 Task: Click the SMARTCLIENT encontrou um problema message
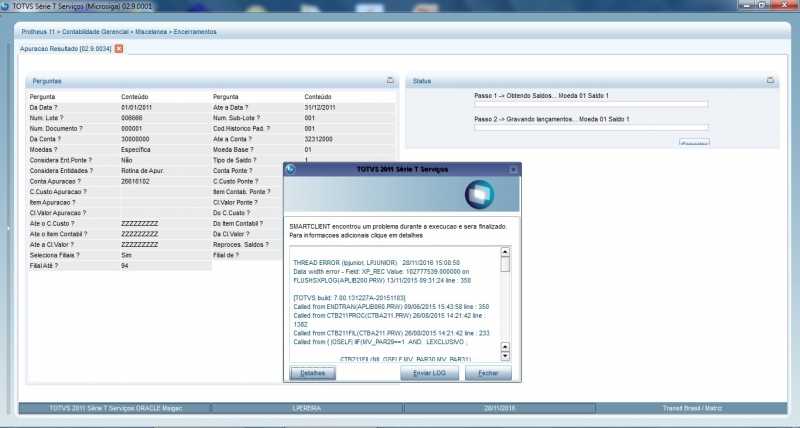click(x=398, y=226)
